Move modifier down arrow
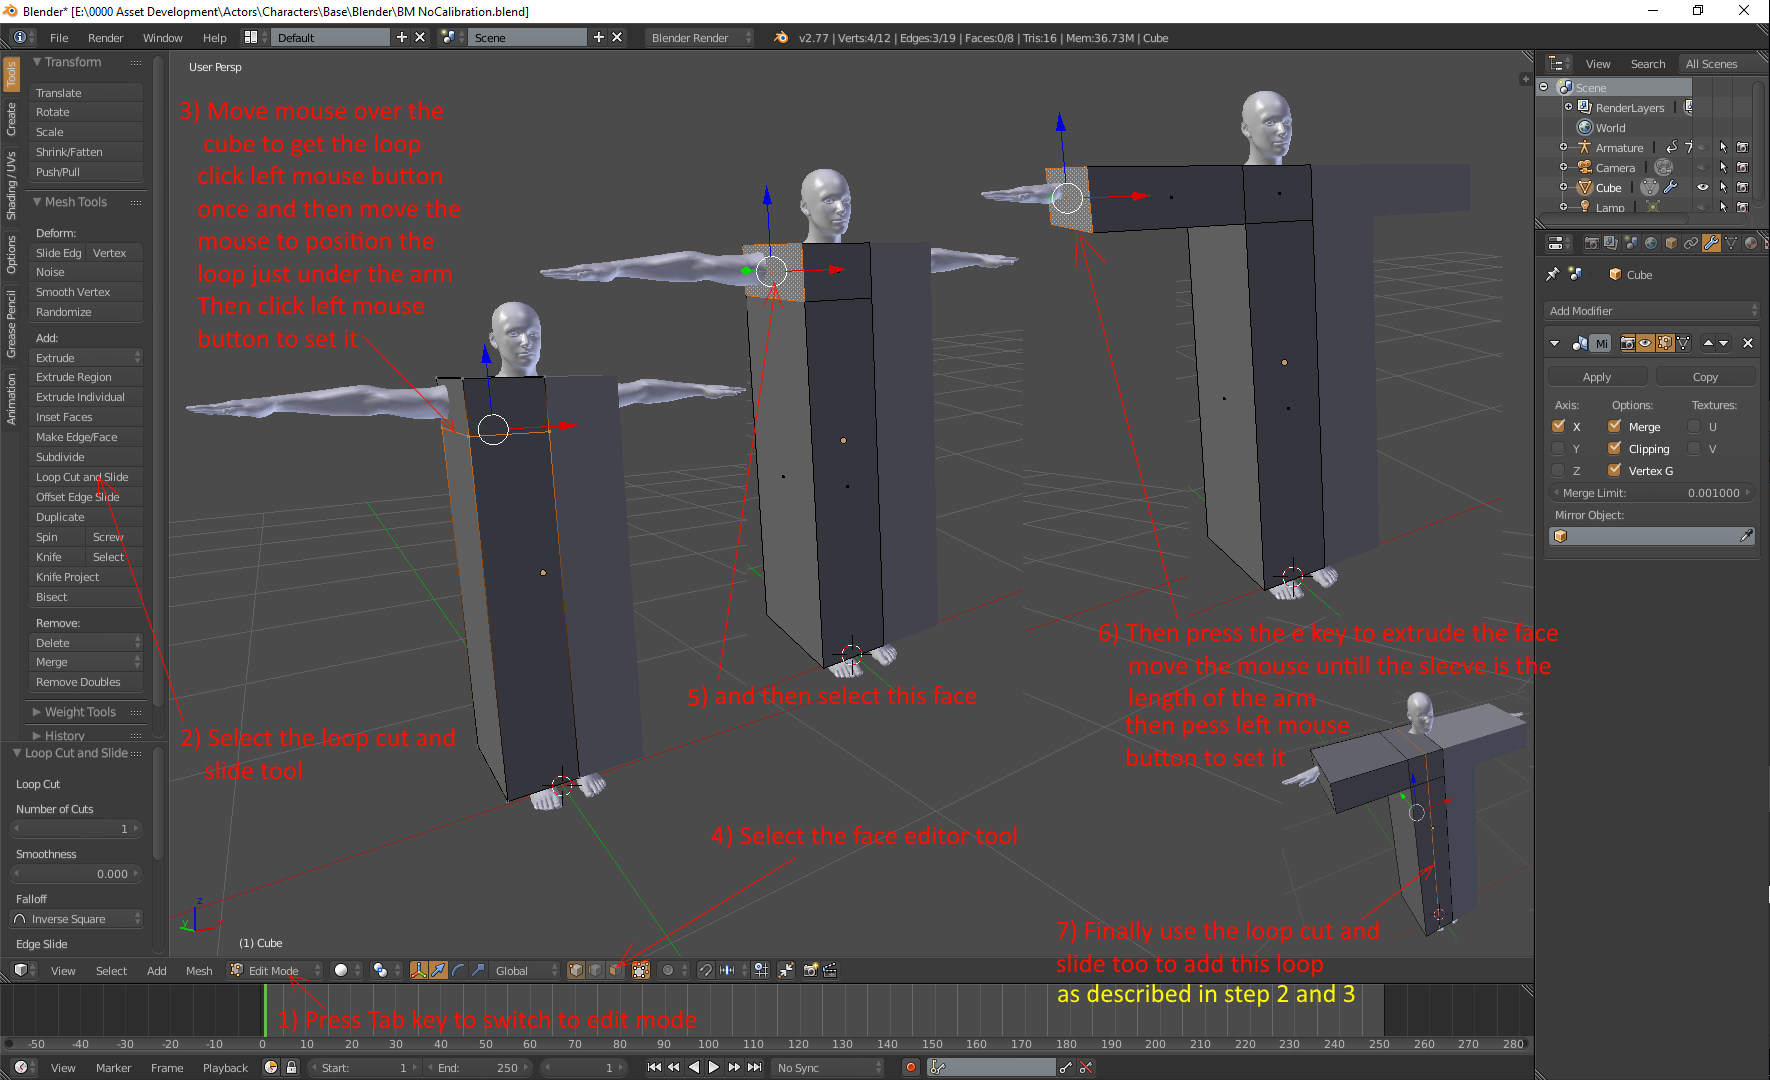The width and height of the screenshot is (1770, 1080). coord(1723,343)
